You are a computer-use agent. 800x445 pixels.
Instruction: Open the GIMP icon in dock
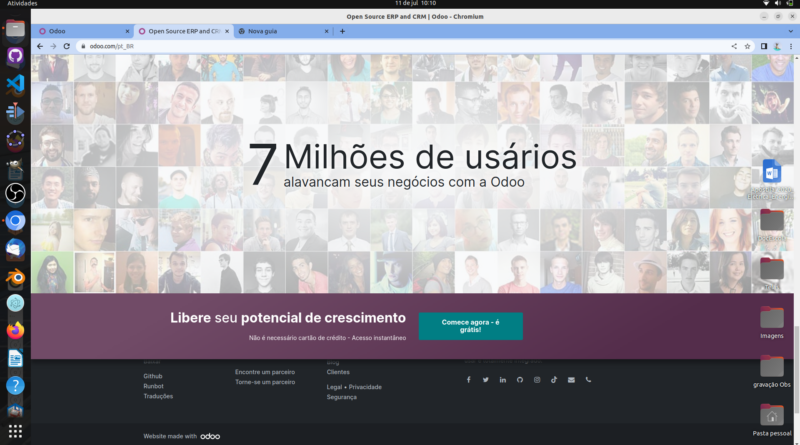pyautogui.click(x=15, y=166)
